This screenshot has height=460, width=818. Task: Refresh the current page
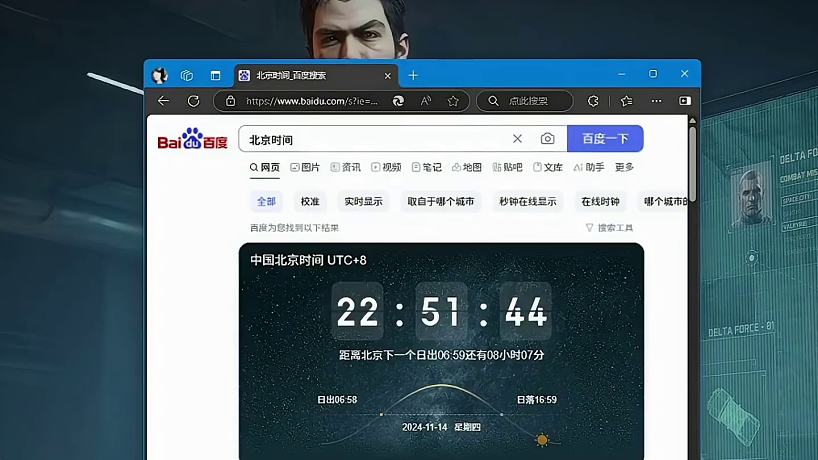pyautogui.click(x=194, y=101)
